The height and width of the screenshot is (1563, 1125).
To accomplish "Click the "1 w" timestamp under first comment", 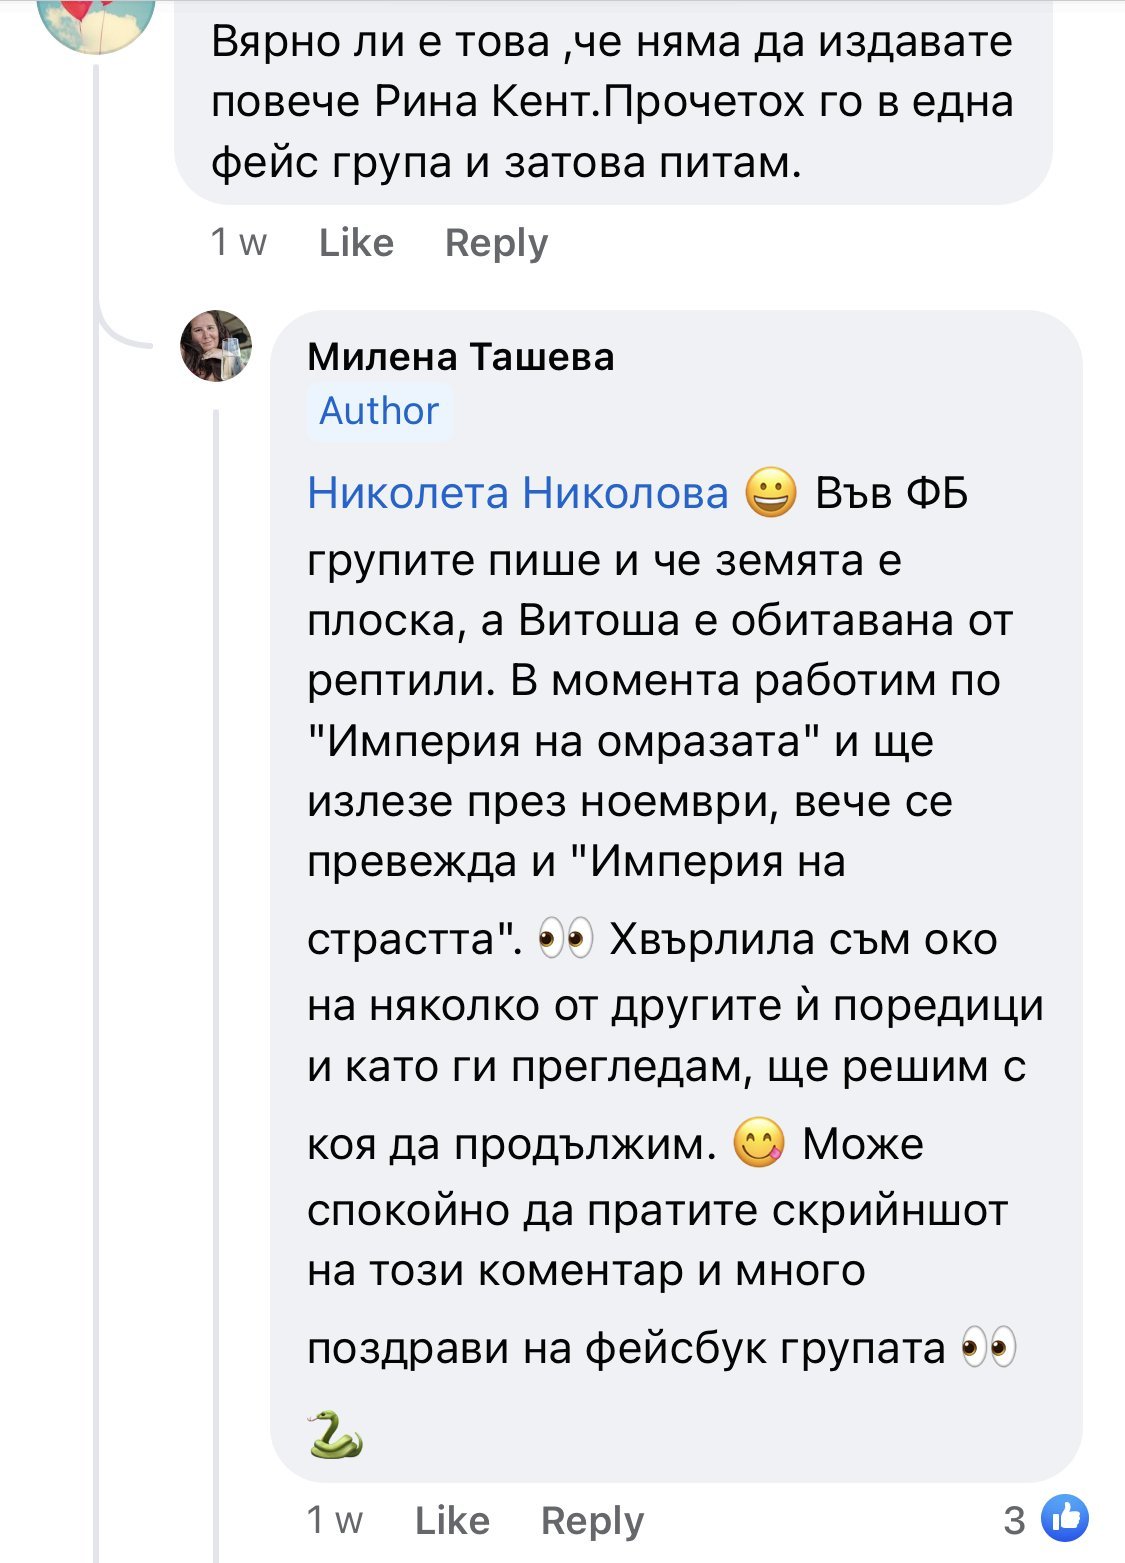I will point(238,243).
